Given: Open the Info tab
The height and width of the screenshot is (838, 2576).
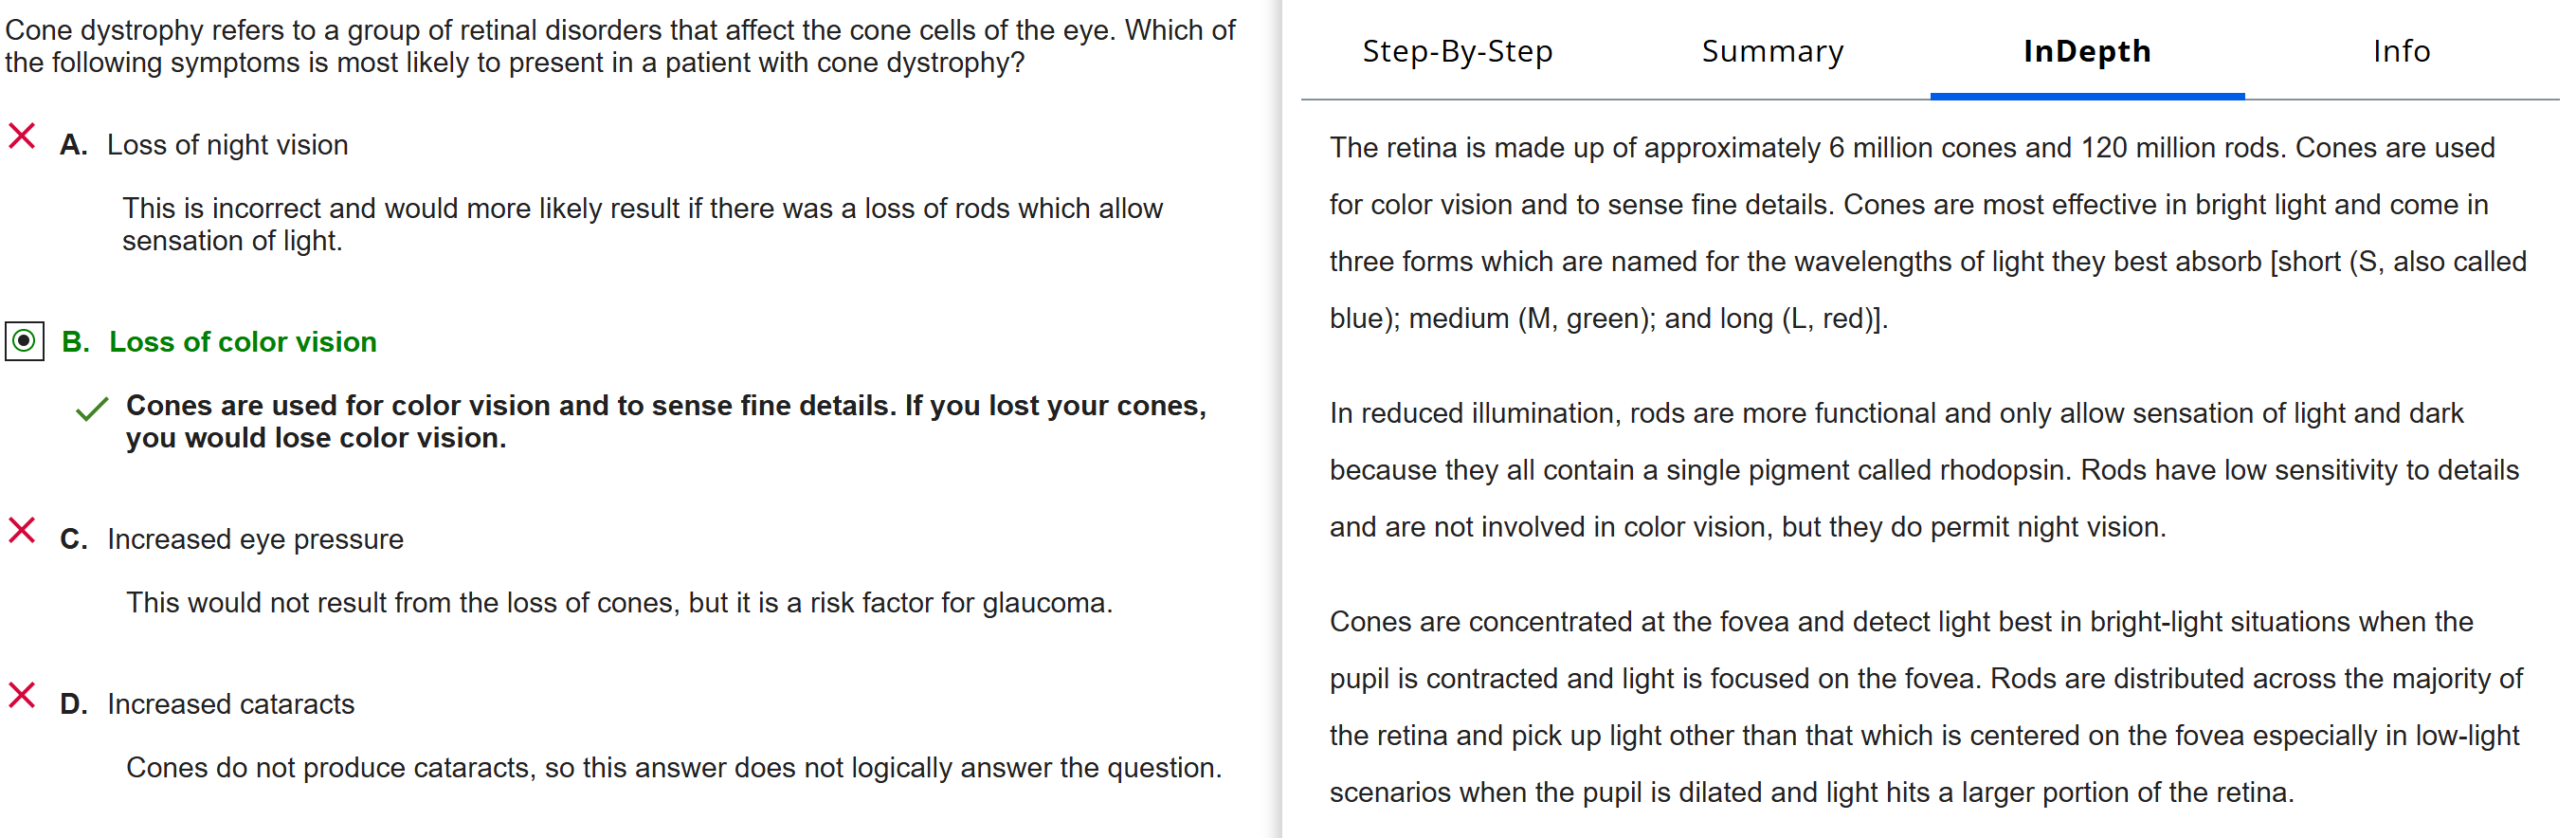Looking at the screenshot, I should click(2401, 51).
